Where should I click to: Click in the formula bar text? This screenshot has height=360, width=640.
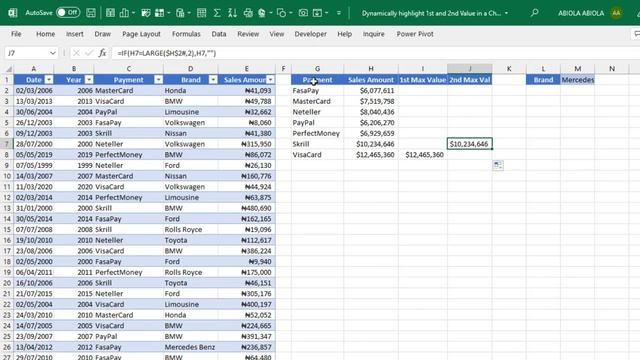(167, 53)
